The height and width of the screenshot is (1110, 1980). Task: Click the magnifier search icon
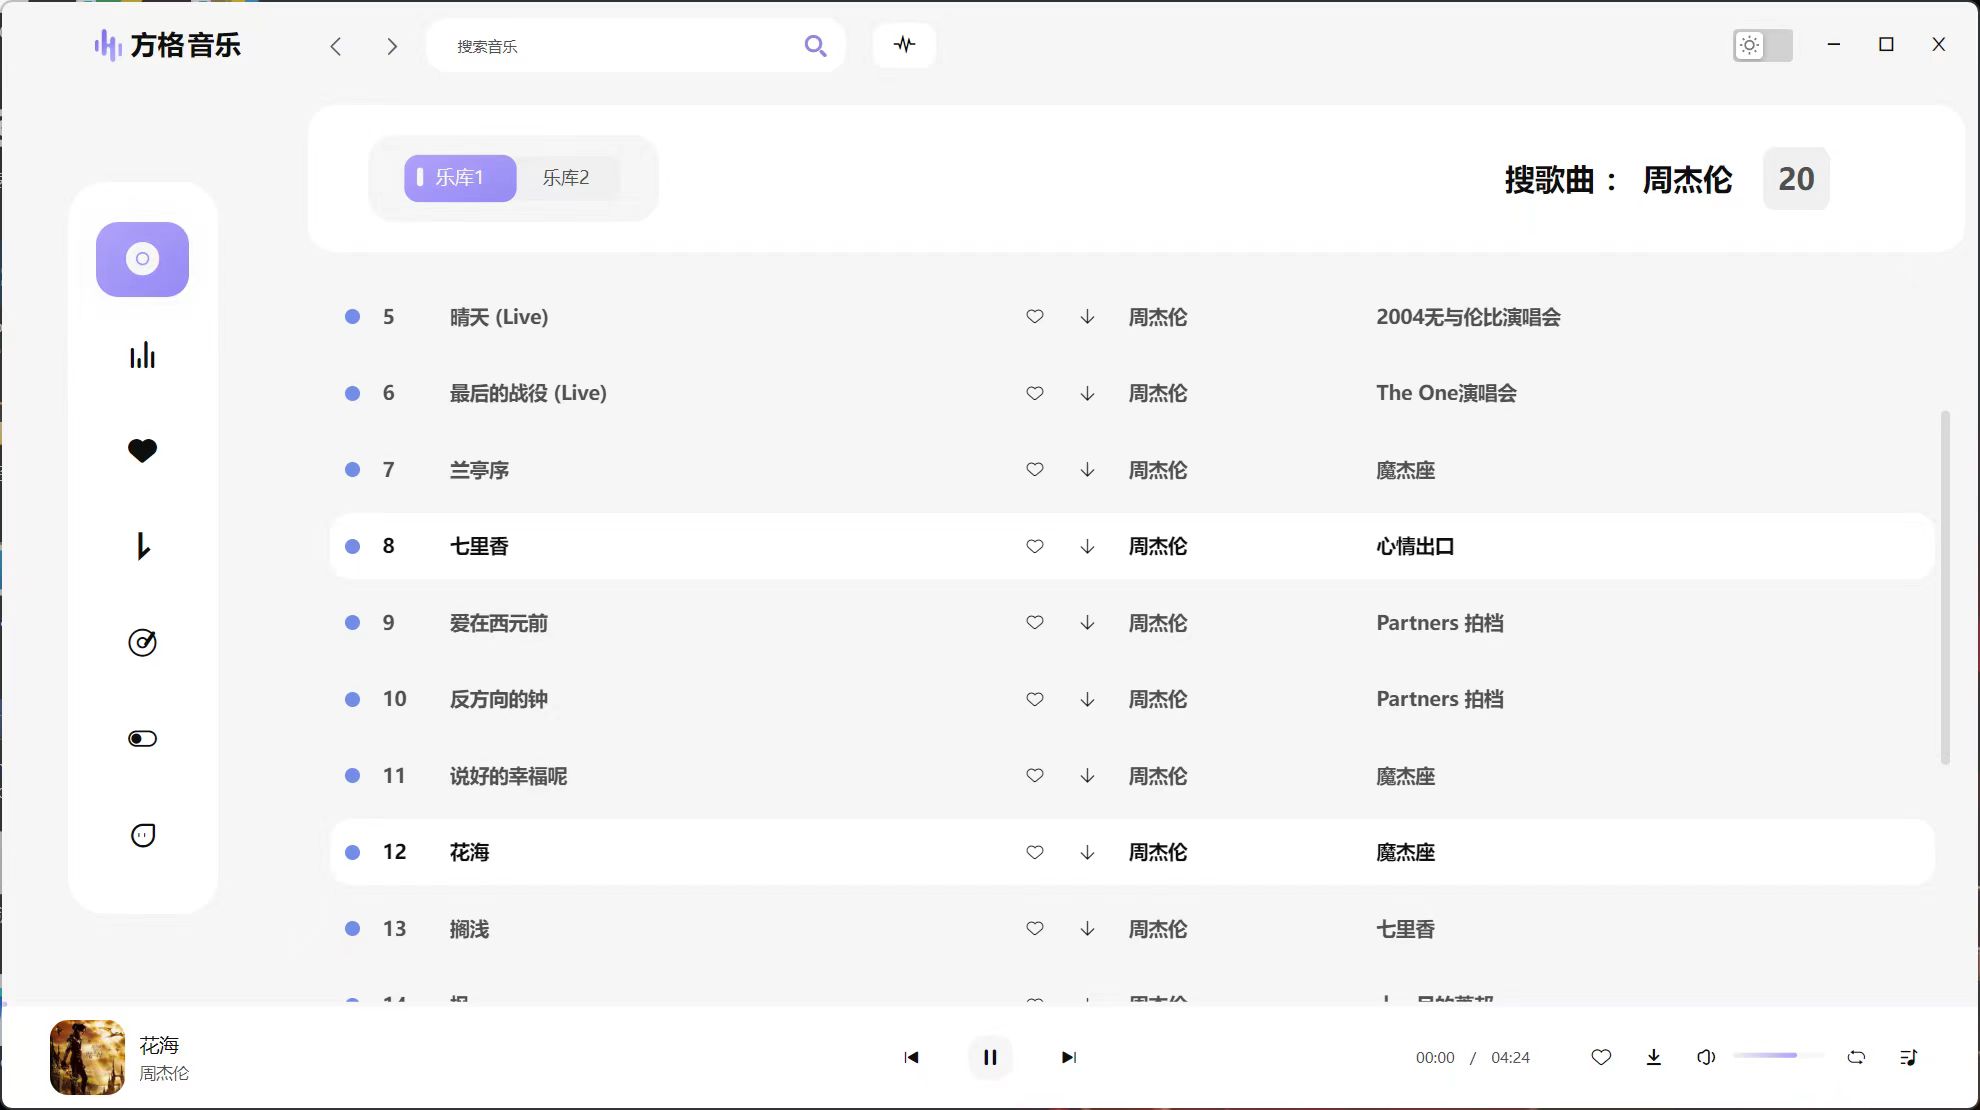(x=815, y=46)
